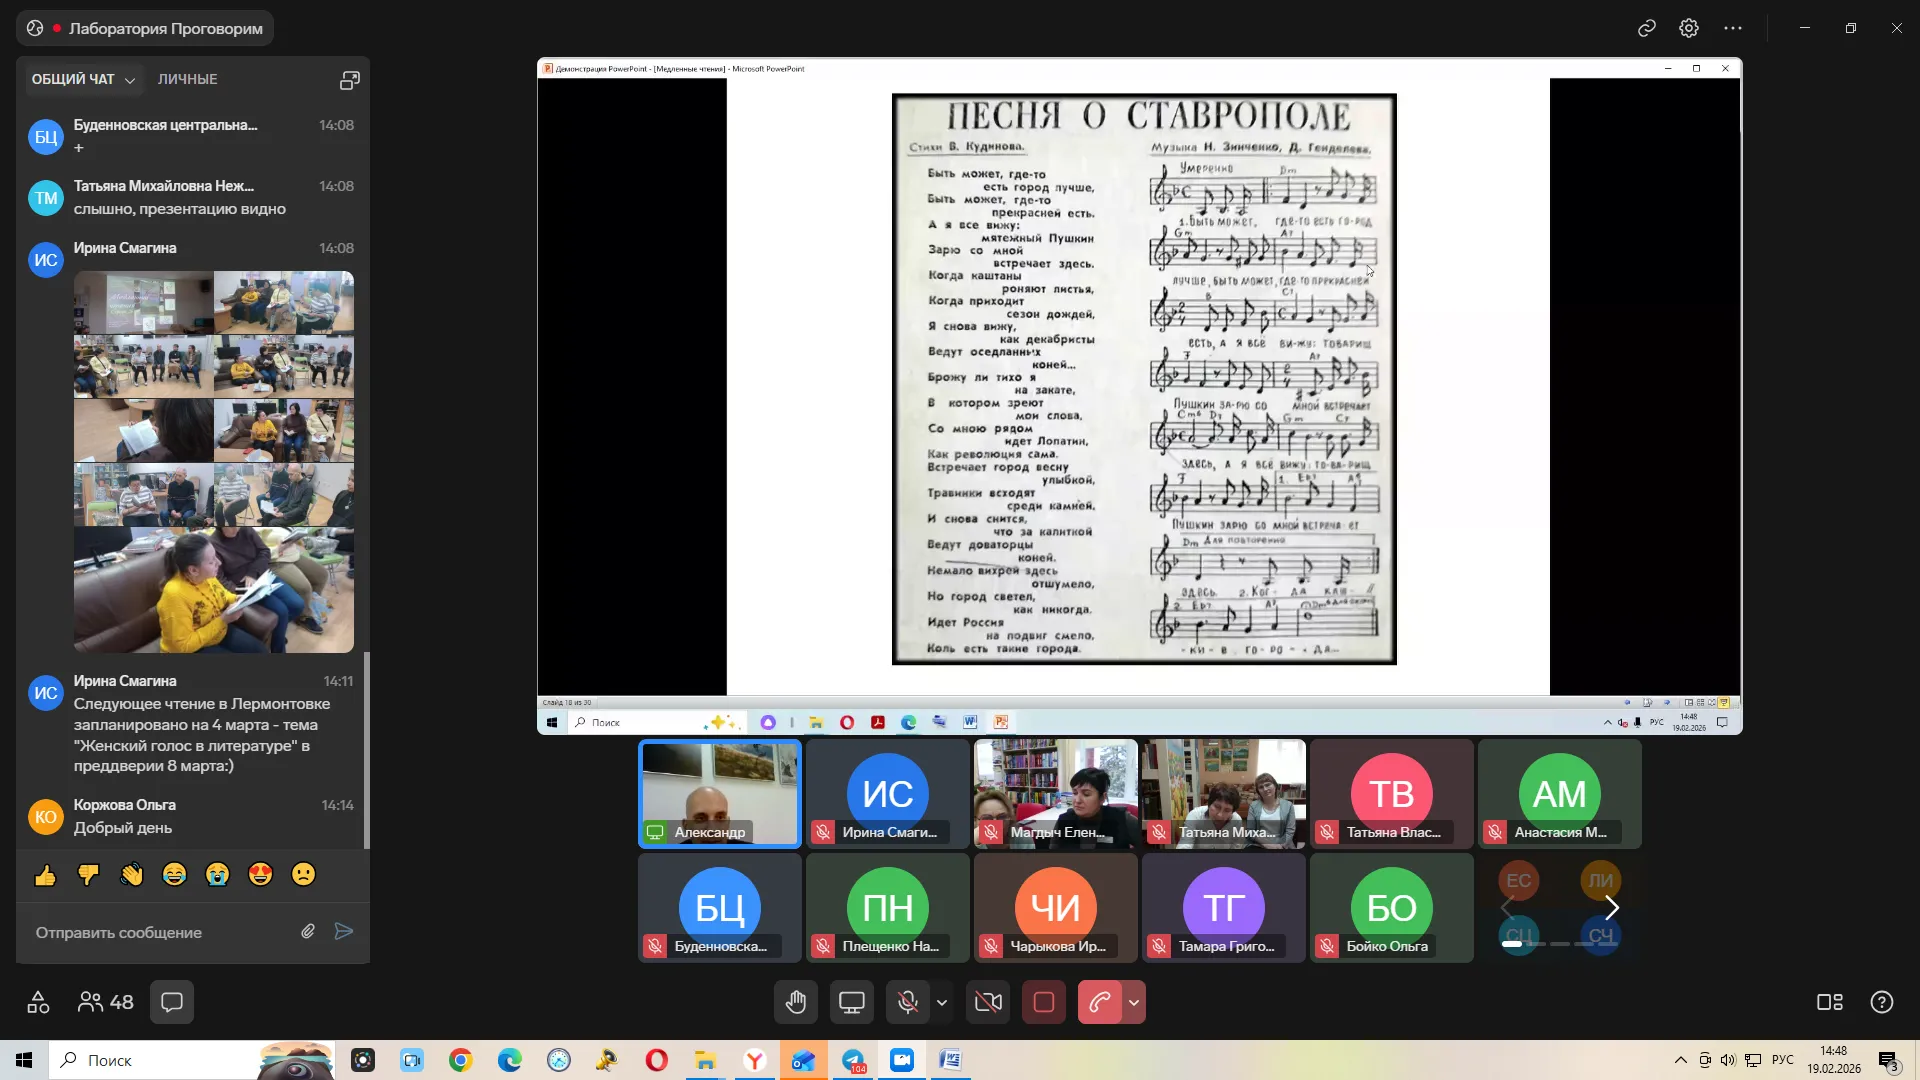The width and height of the screenshot is (1920, 1080).
Task: Send the heart-eyes reaction
Action: point(260,876)
